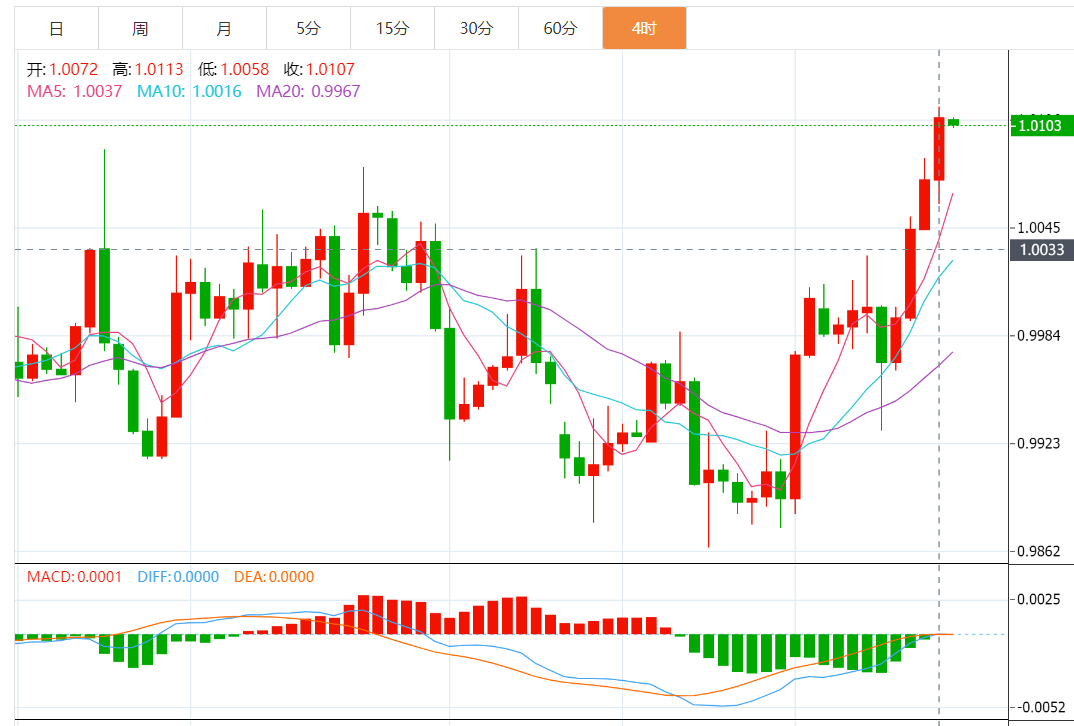Click the 0.9984 price axis label
Image resolution: width=1074 pixels, height=726 pixels.
coord(1039,336)
